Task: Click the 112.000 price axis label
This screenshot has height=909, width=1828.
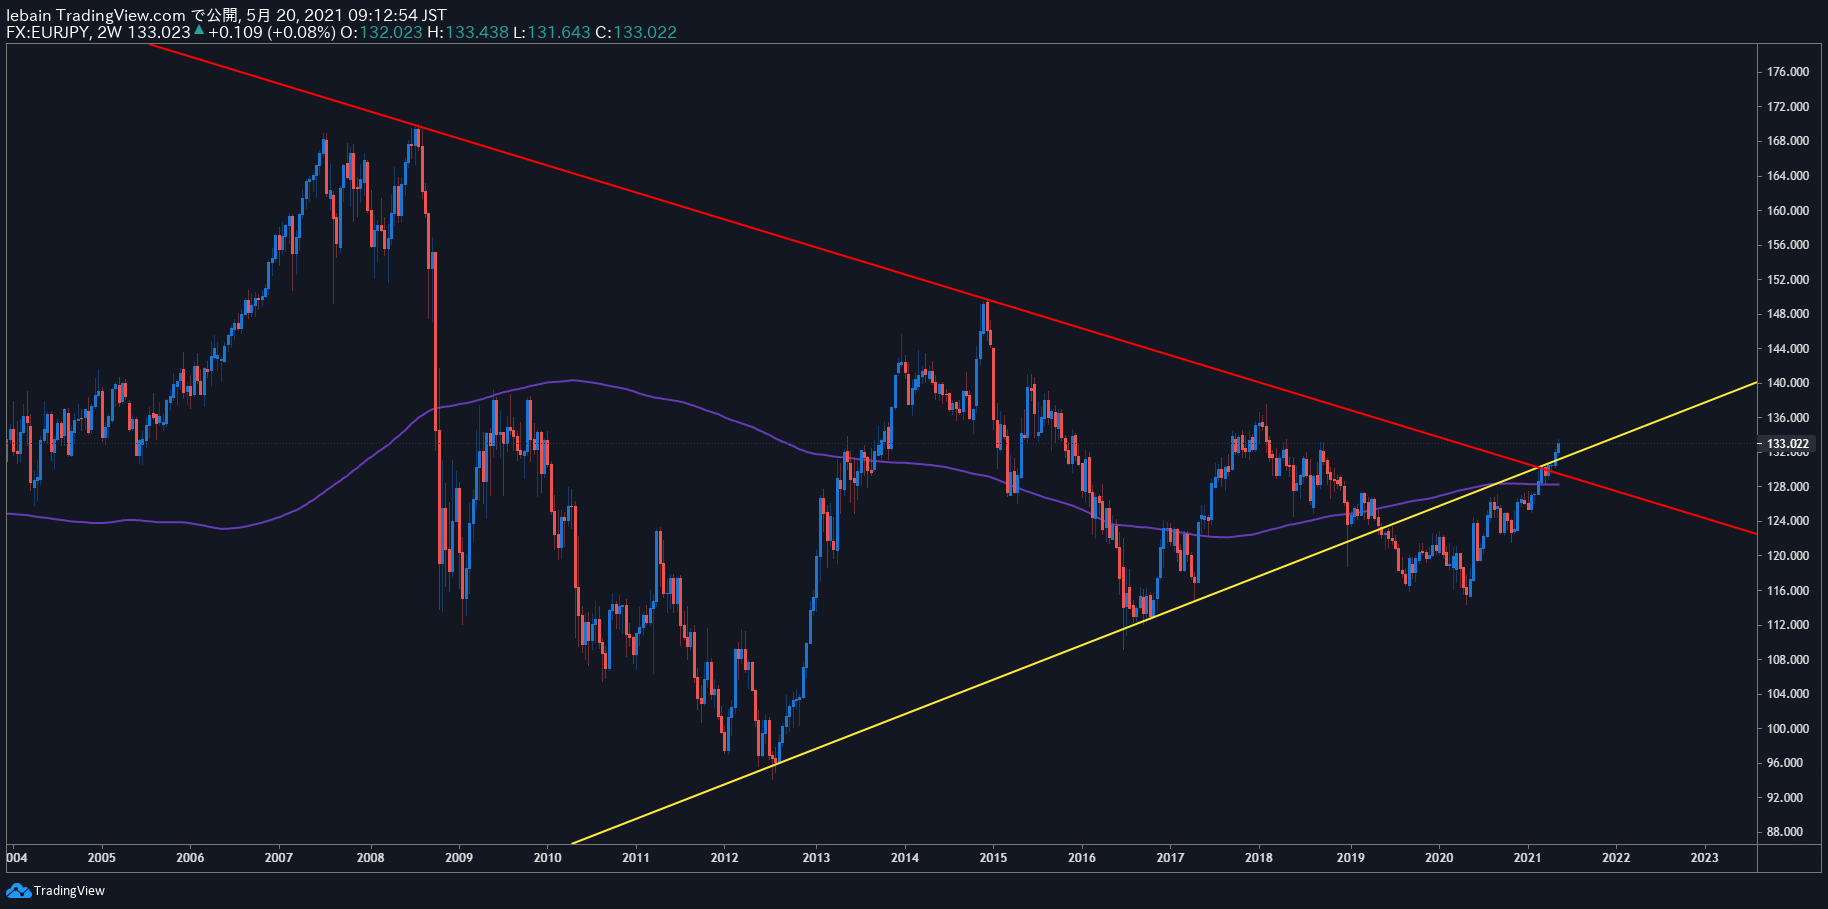Action: [x=1788, y=625]
